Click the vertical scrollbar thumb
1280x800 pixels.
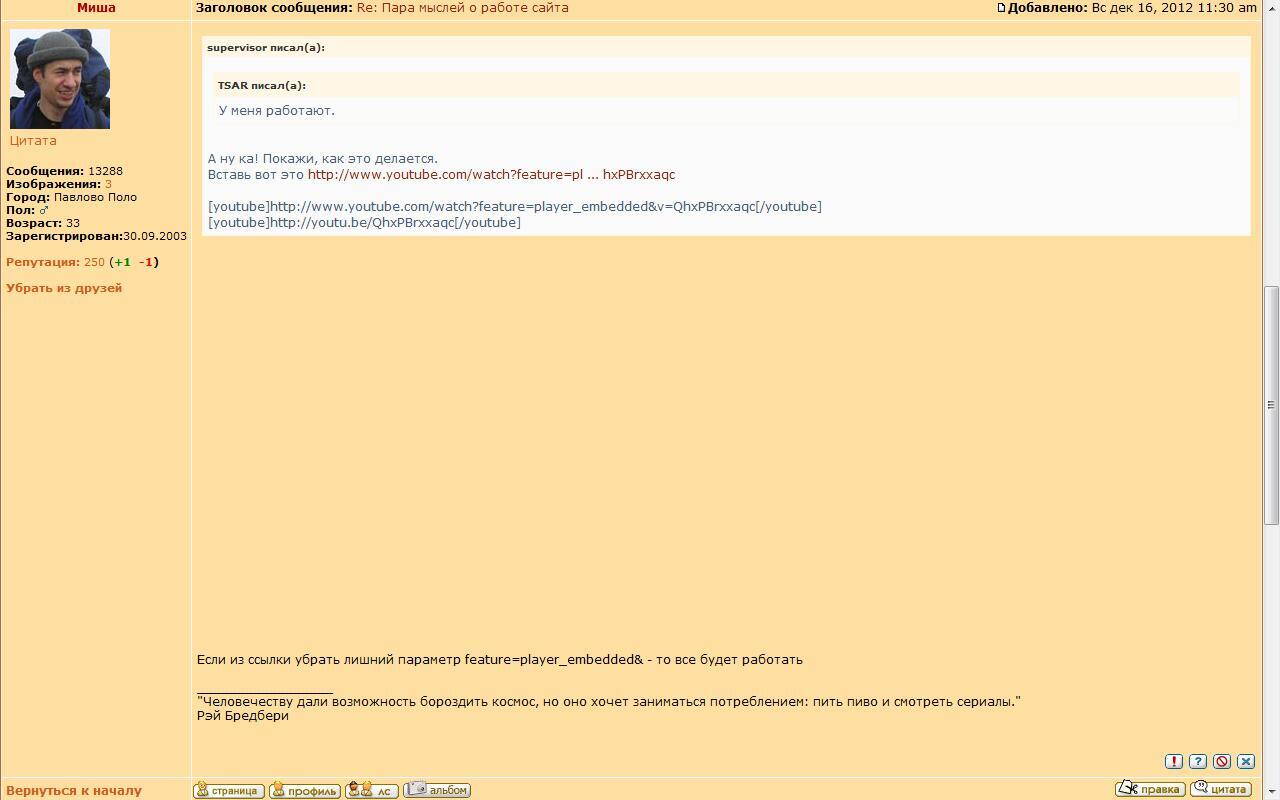(x=1271, y=405)
